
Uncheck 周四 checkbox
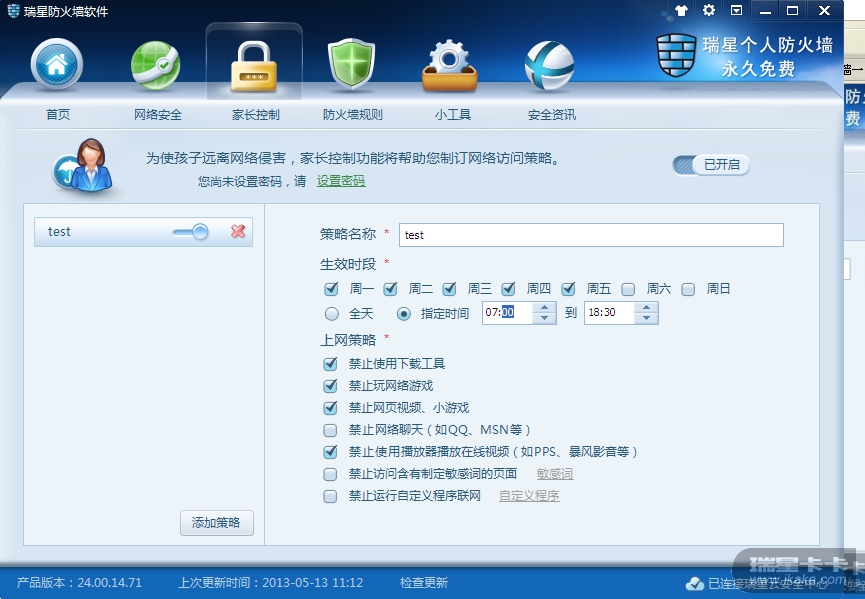tap(509, 288)
